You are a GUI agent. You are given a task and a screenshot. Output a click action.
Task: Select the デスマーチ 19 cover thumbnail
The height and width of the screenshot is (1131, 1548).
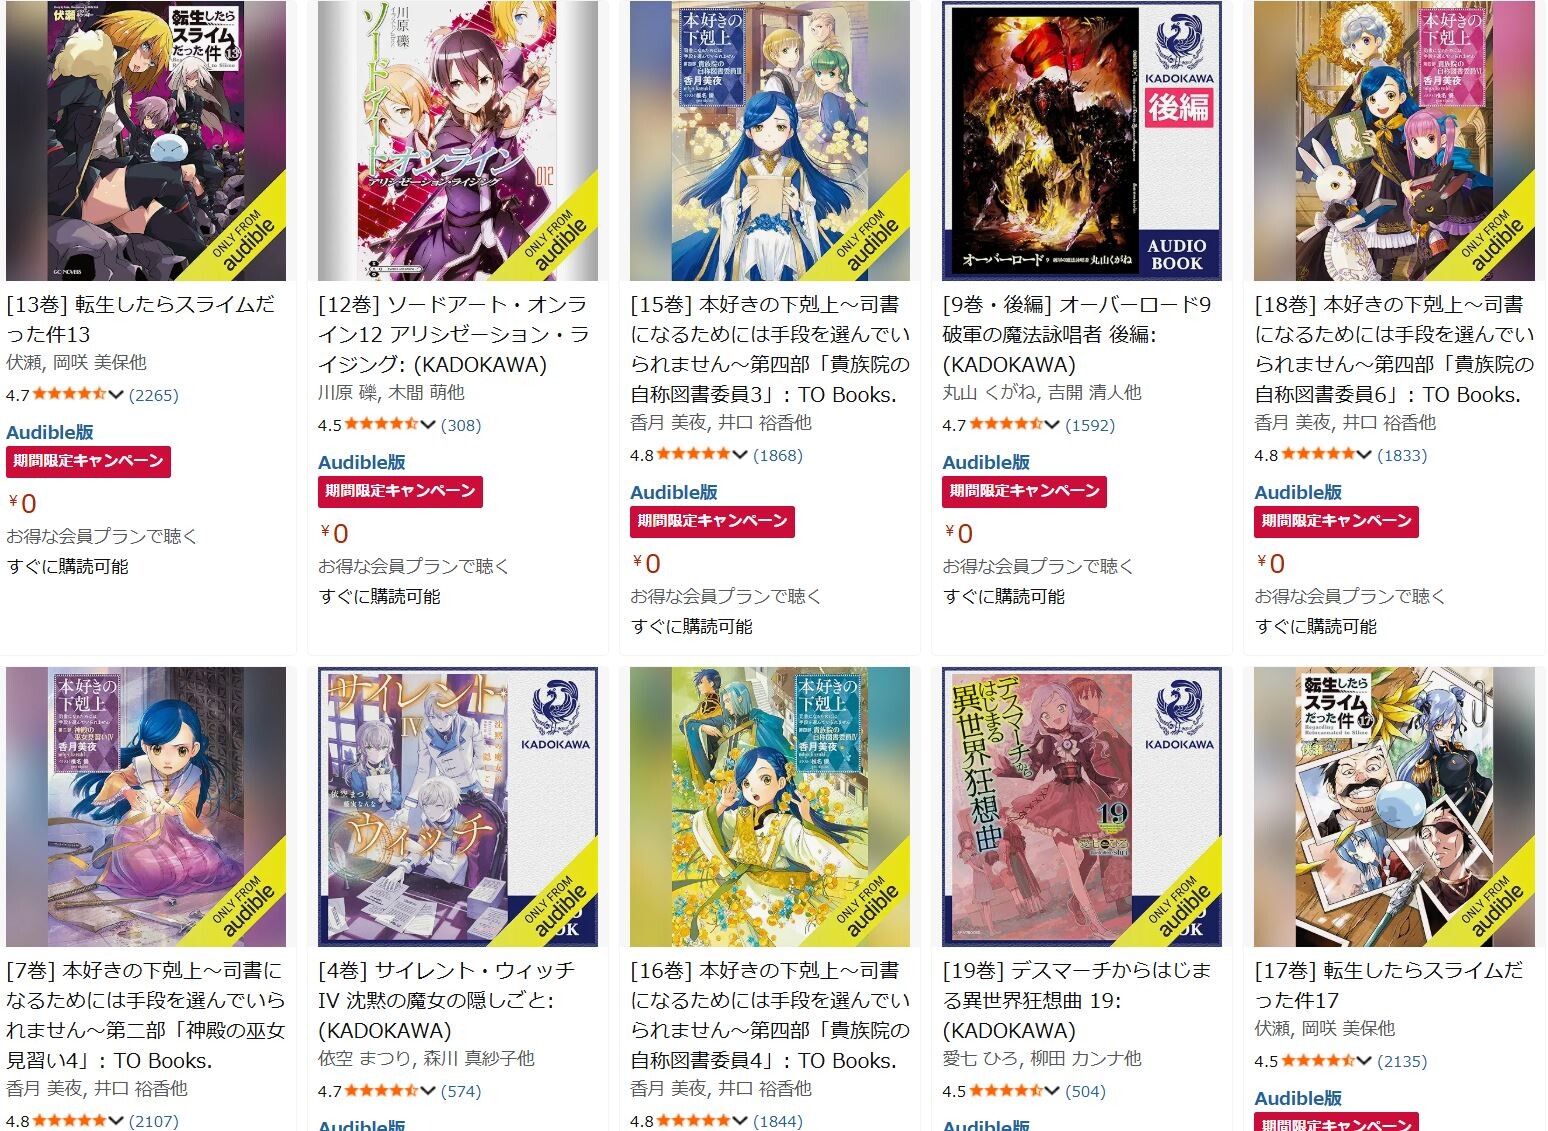click(x=1082, y=806)
